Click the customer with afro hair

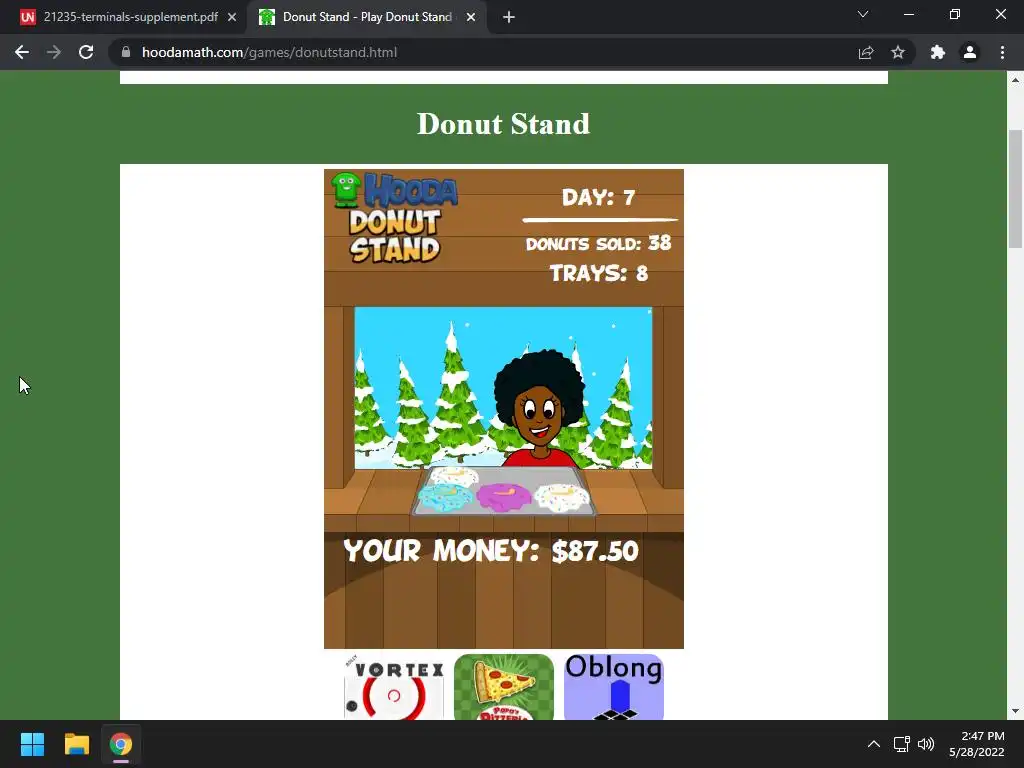539,408
